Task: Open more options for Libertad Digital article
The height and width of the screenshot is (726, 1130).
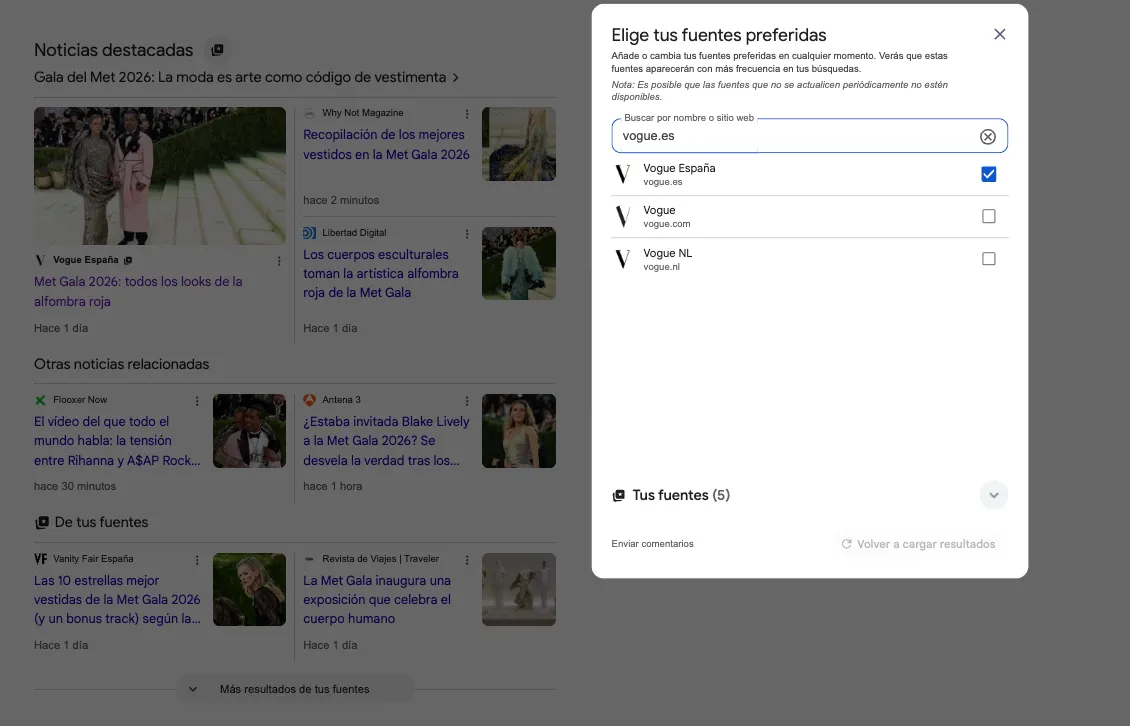Action: pyautogui.click(x=467, y=234)
